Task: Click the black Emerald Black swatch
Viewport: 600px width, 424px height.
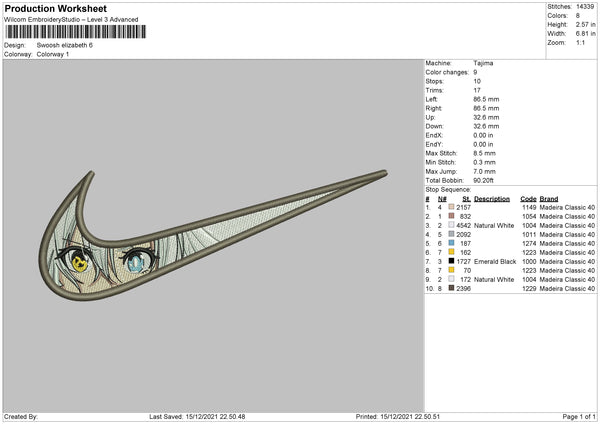Action: click(452, 261)
